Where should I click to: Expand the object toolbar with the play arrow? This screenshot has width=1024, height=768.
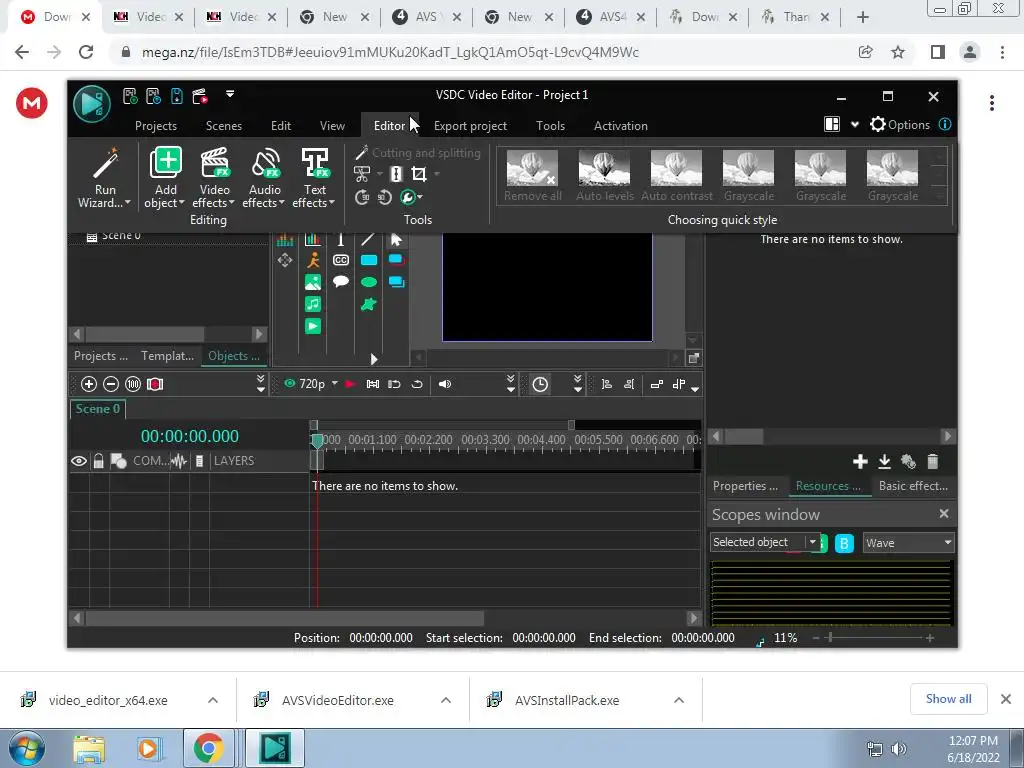[x=374, y=359]
